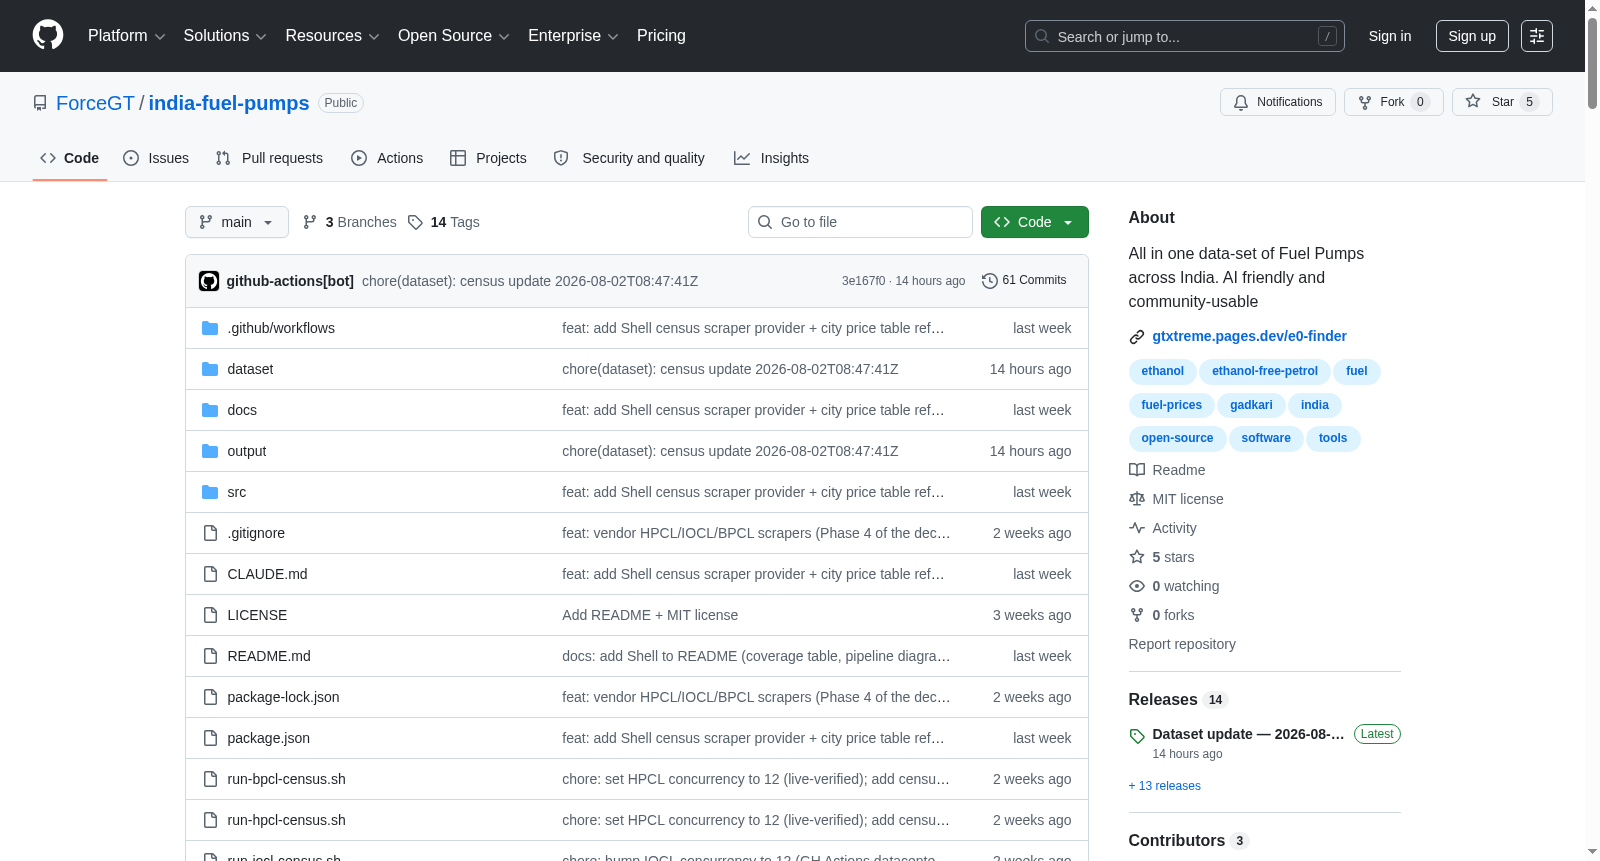Select the ethanol-free-petrol topic tag
This screenshot has height=861, width=1600.
tap(1265, 371)
